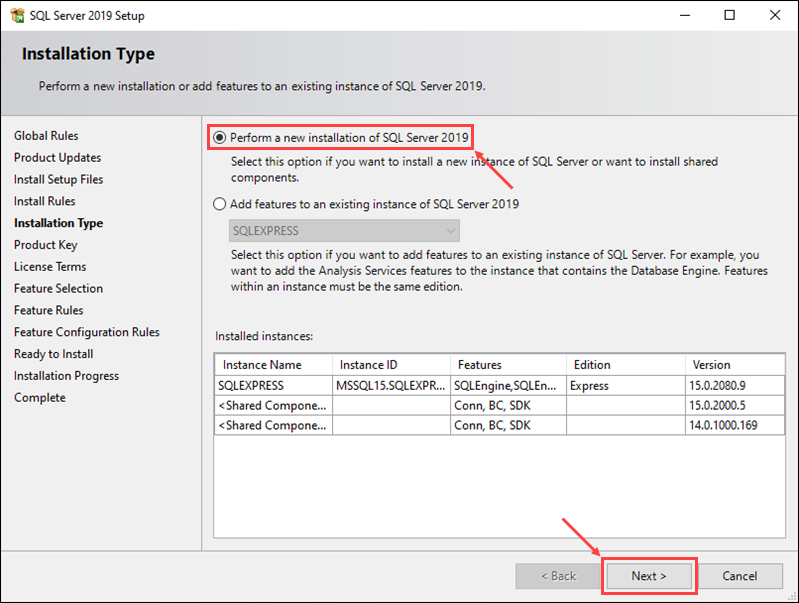
Task: Sort by Instance Name column header
Action: (x=274, y=365)
